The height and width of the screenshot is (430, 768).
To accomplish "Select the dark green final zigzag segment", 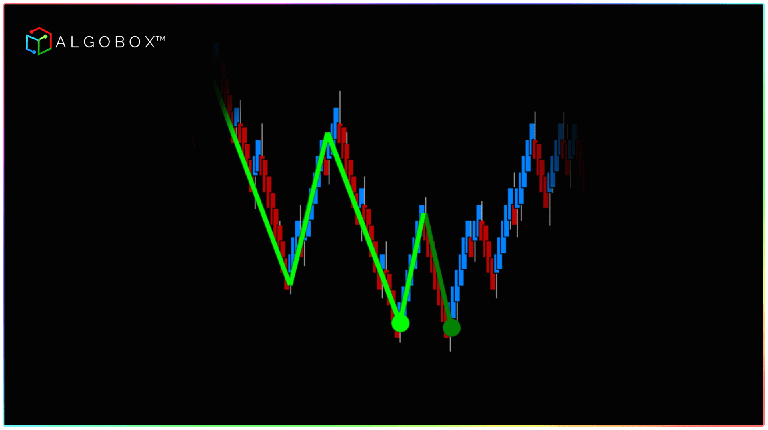I will [x=438, y=272].
